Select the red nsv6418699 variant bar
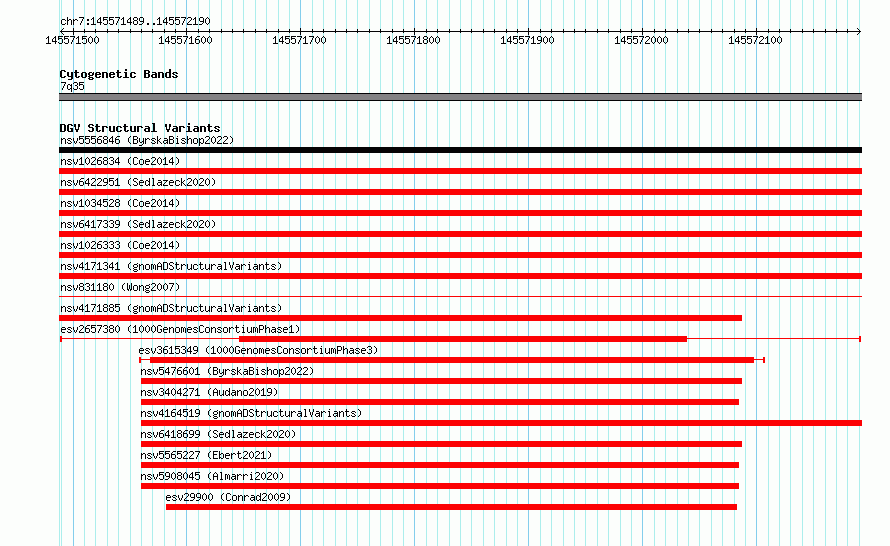The width and height of the screenshot is (890, 546). pyautogui.click(x=441, y=444)
